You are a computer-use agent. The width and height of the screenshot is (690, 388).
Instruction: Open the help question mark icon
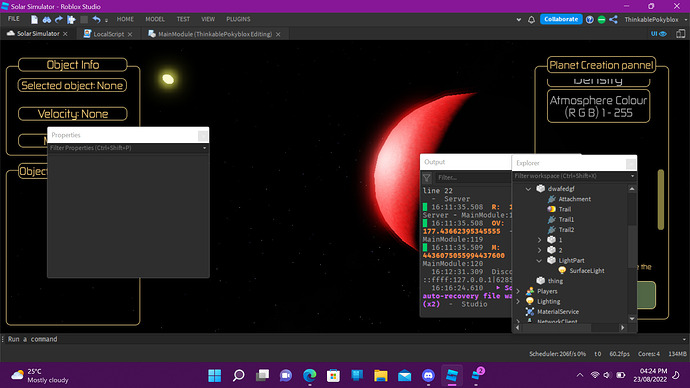tap(590, 19)
